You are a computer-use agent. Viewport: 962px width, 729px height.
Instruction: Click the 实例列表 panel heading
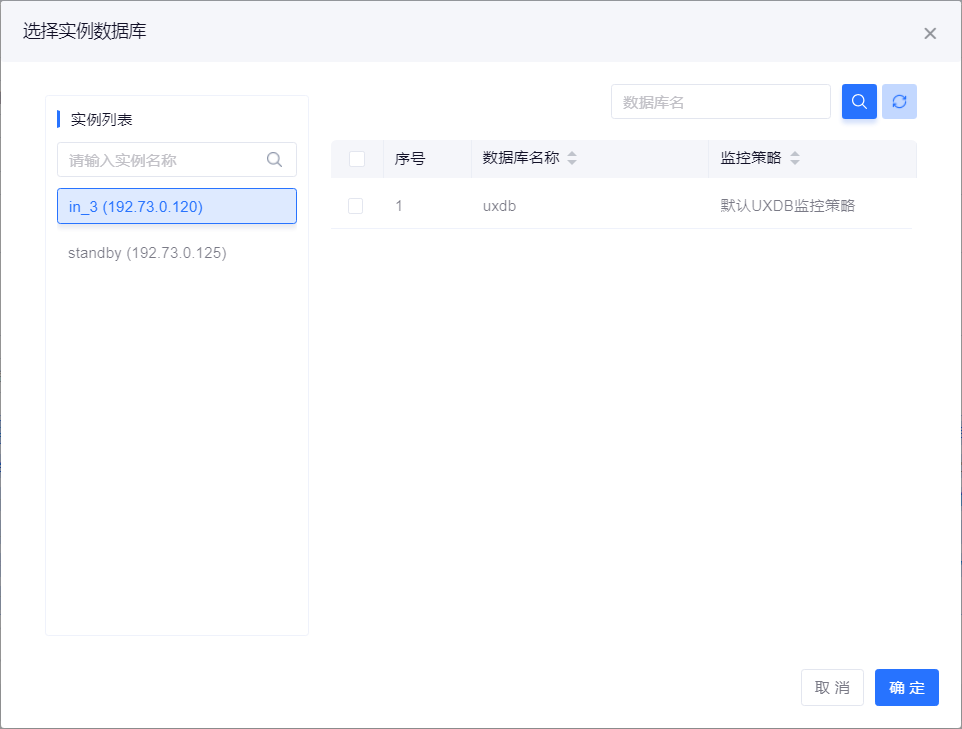pos(101,119)
